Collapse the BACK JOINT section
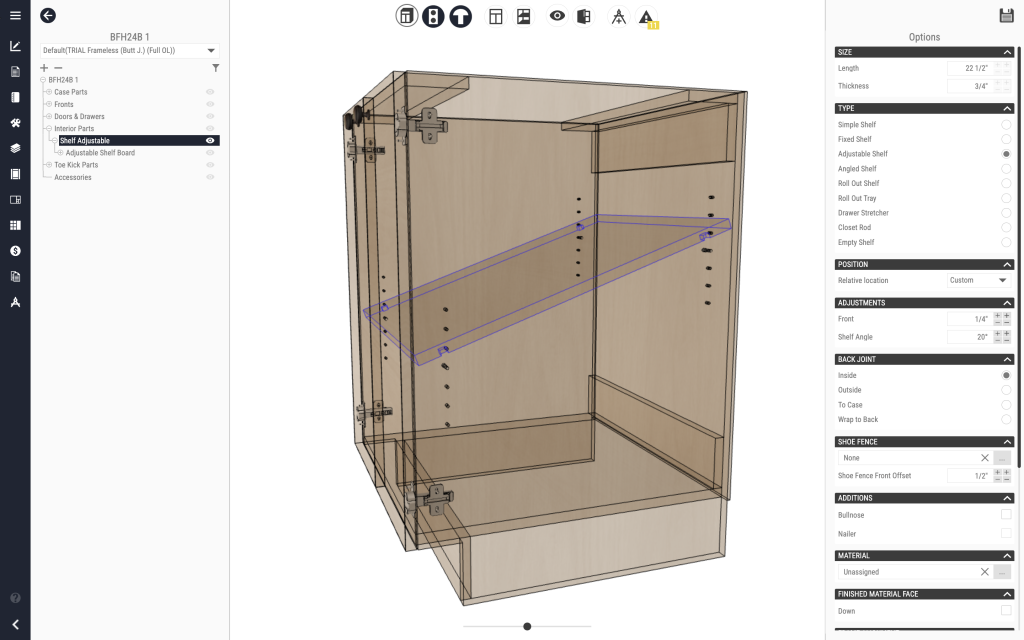Image resolution: width=1024 pixels, height=640 pixels. [1007, 359]
